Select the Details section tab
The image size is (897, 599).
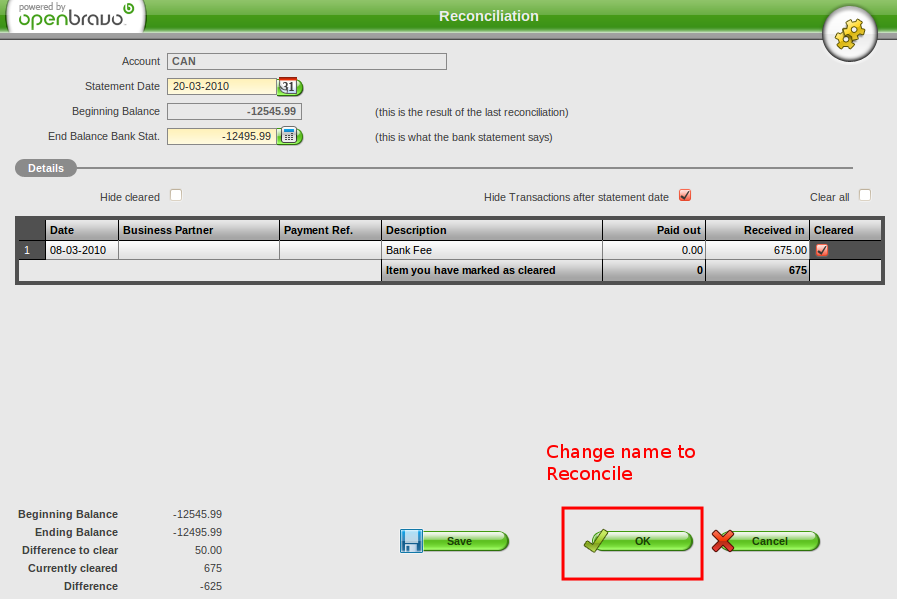(46, 168)
